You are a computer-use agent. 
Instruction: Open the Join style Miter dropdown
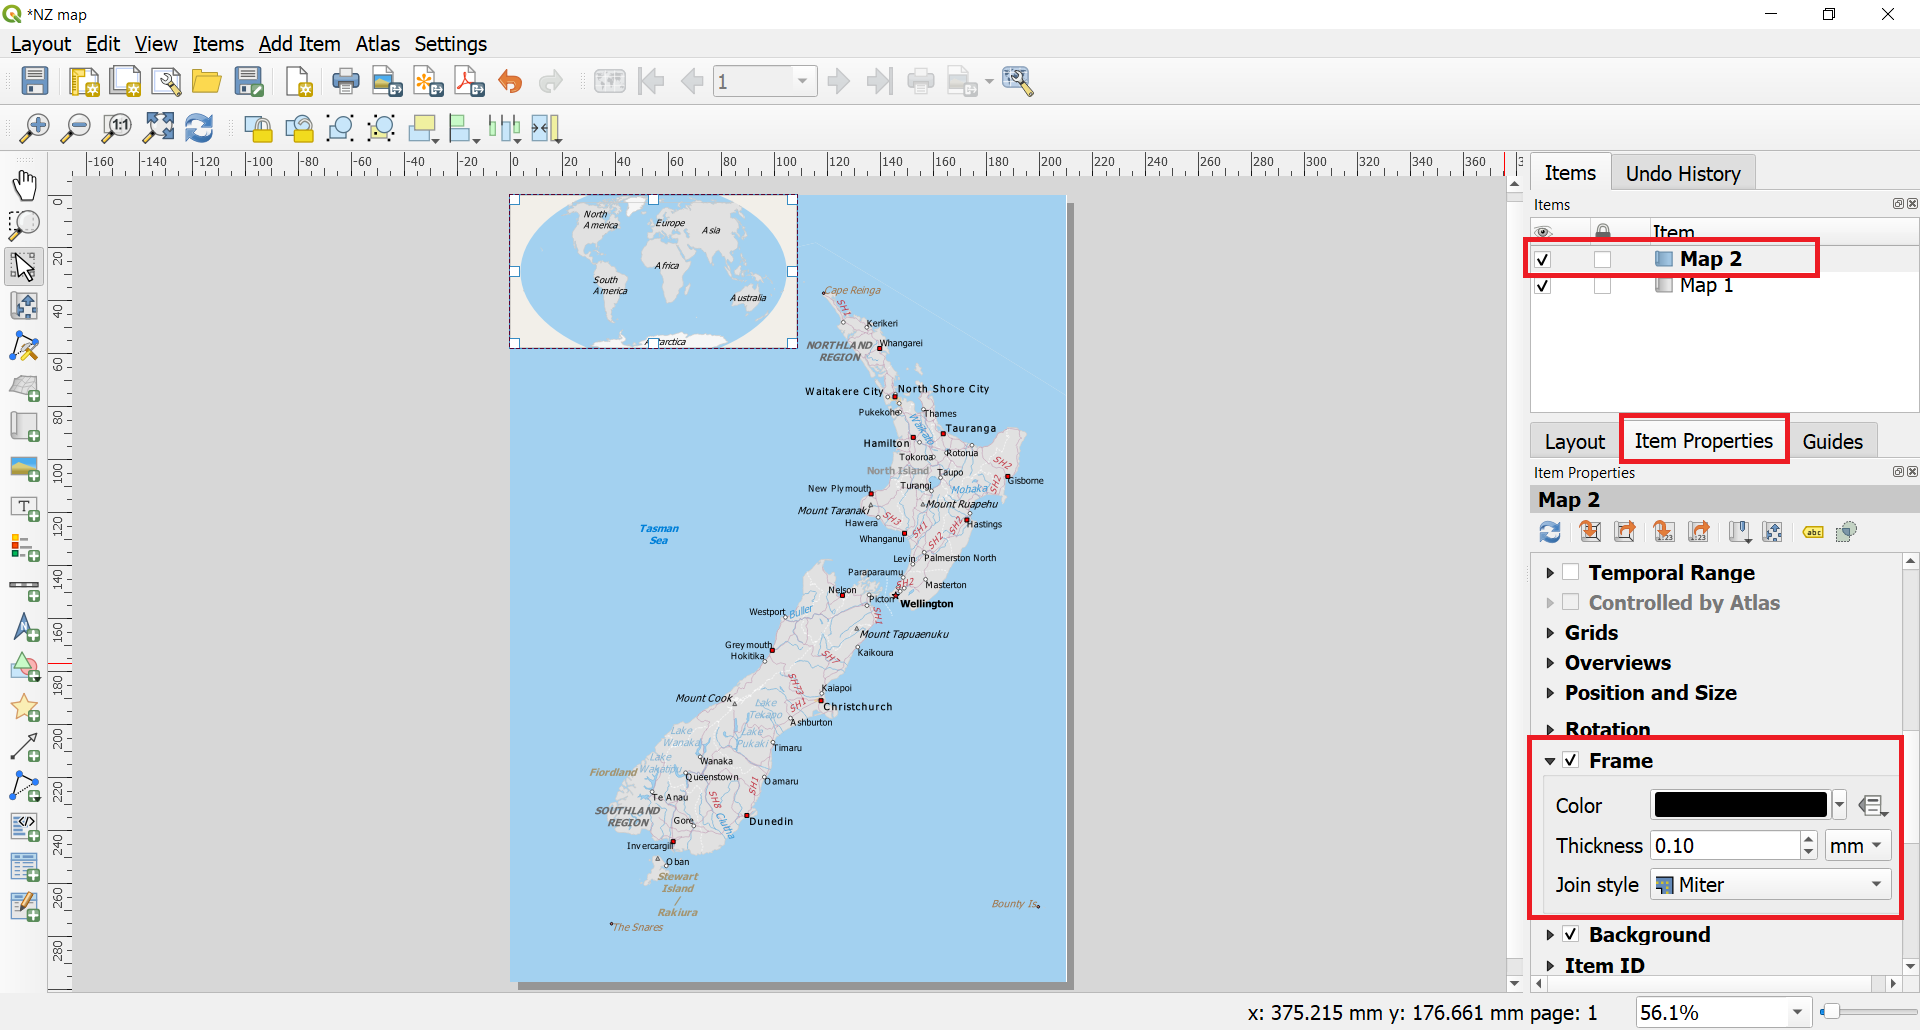pyautogui.click(x=1770, y=885)
